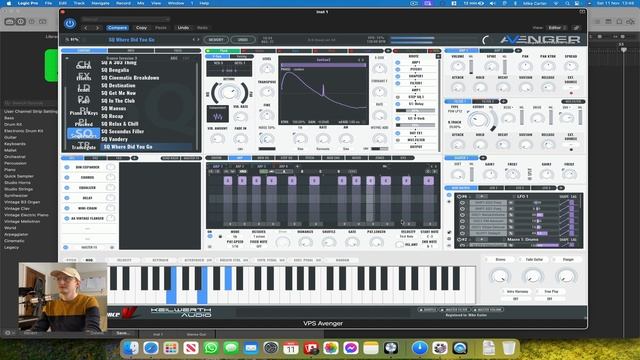Add a new FX slot tab plus

134,158
